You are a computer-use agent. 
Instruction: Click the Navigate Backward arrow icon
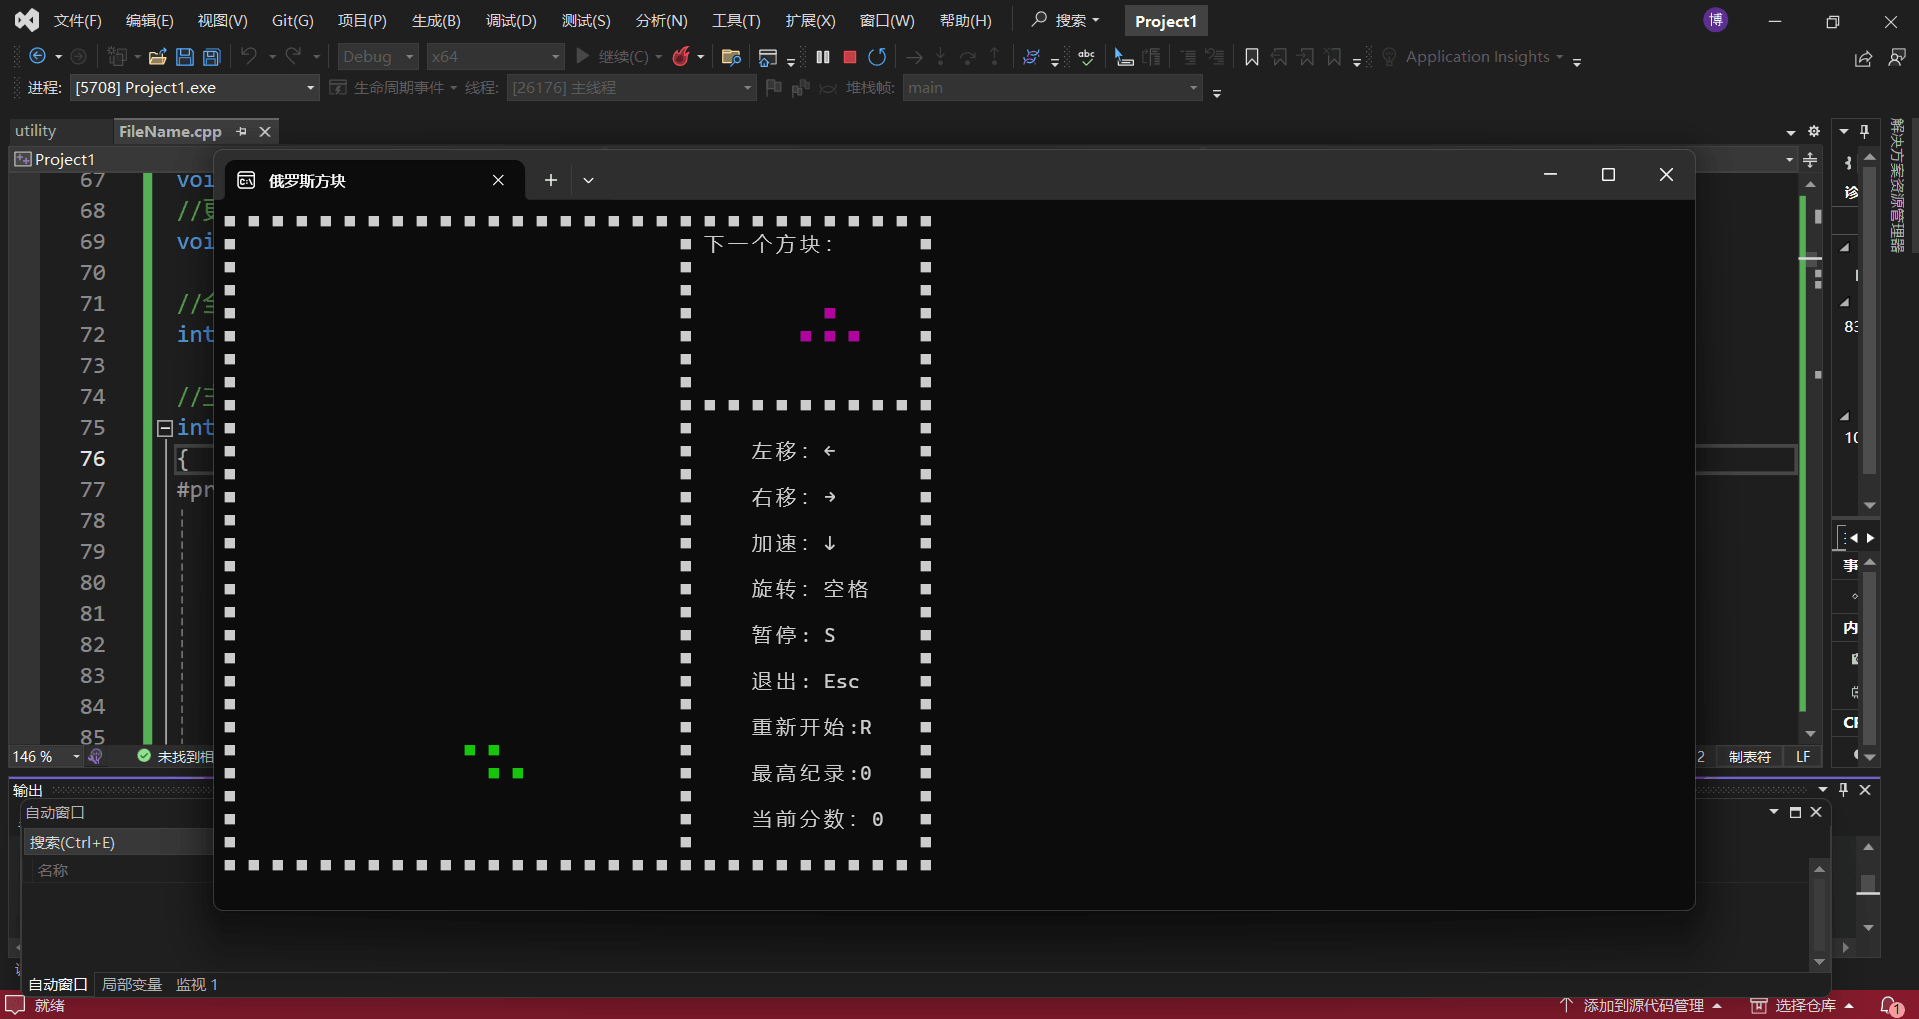click(x=38, y=57)
